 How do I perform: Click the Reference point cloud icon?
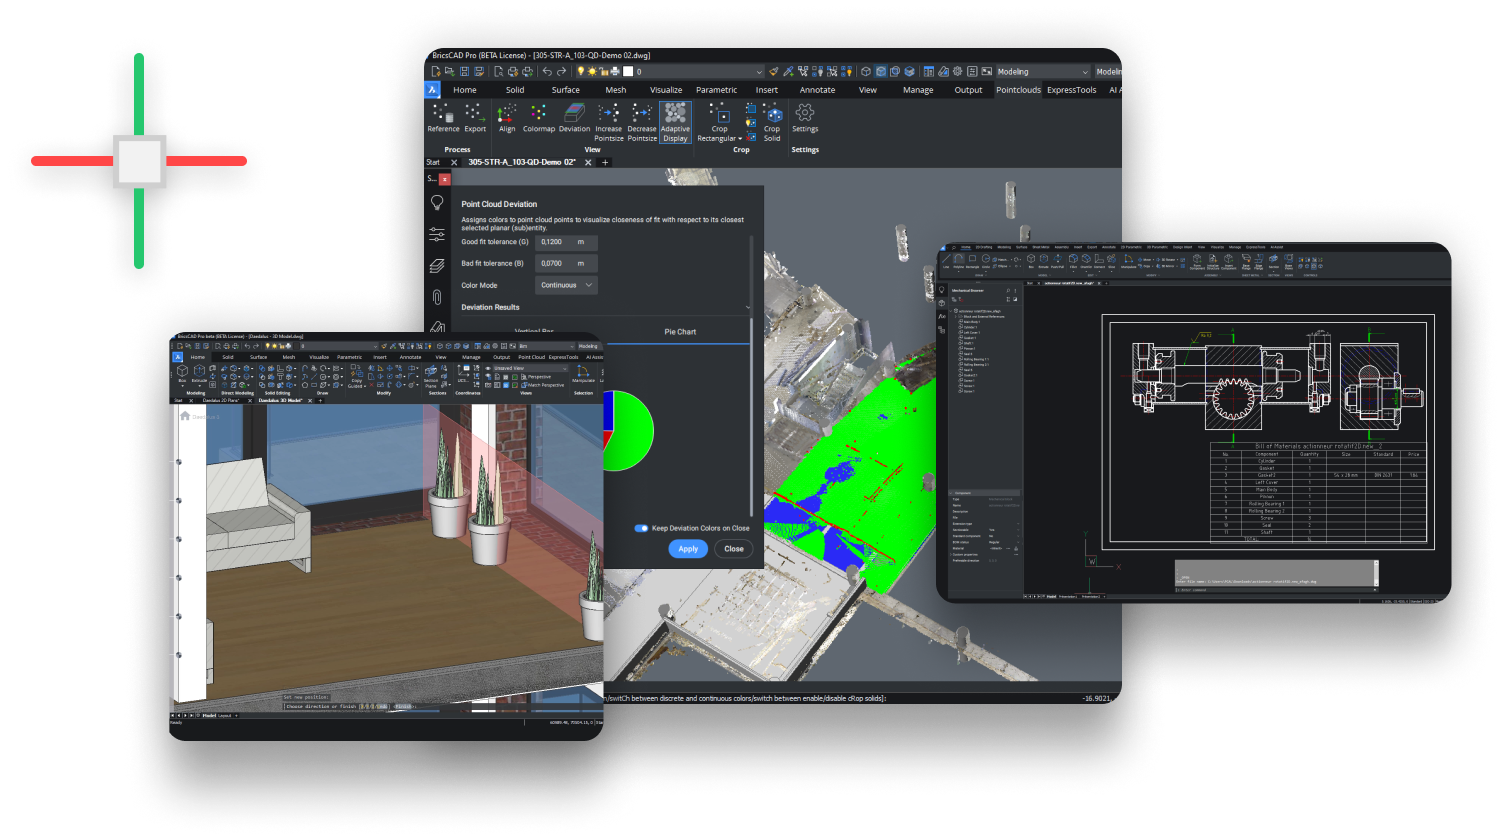coord(443,118)
